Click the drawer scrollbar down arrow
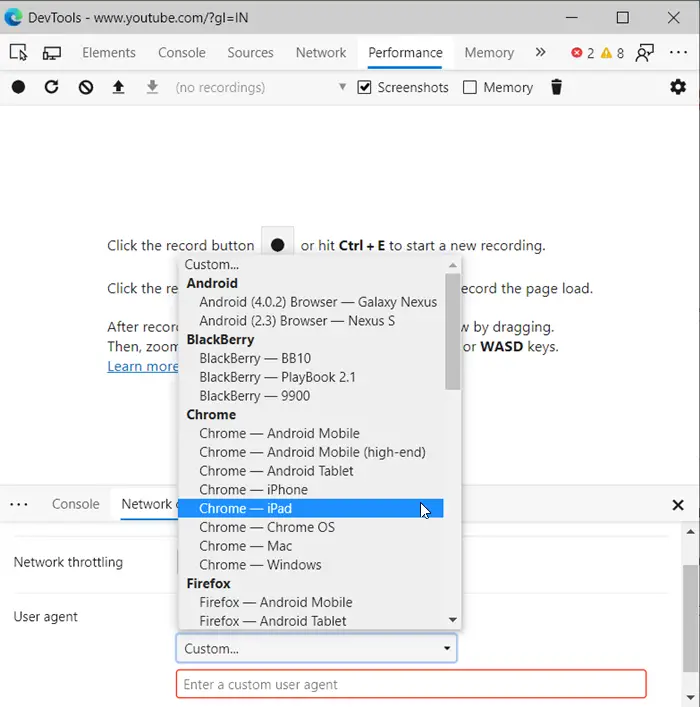The height and width of the screenshot is (707, 700). click(691, 698)
